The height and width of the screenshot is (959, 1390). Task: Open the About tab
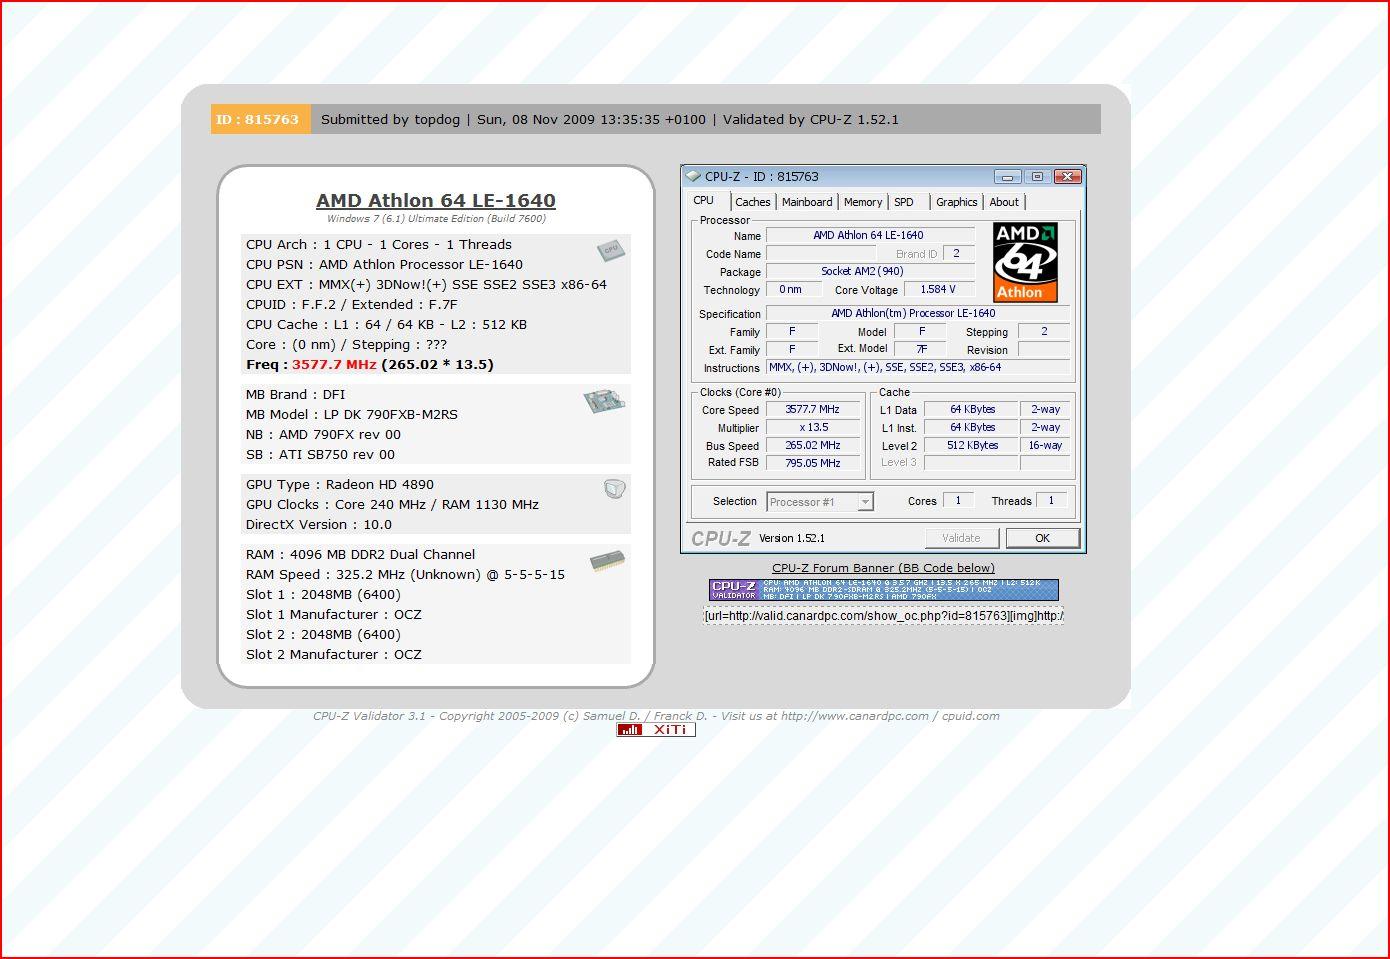(x=1004, y=202)
